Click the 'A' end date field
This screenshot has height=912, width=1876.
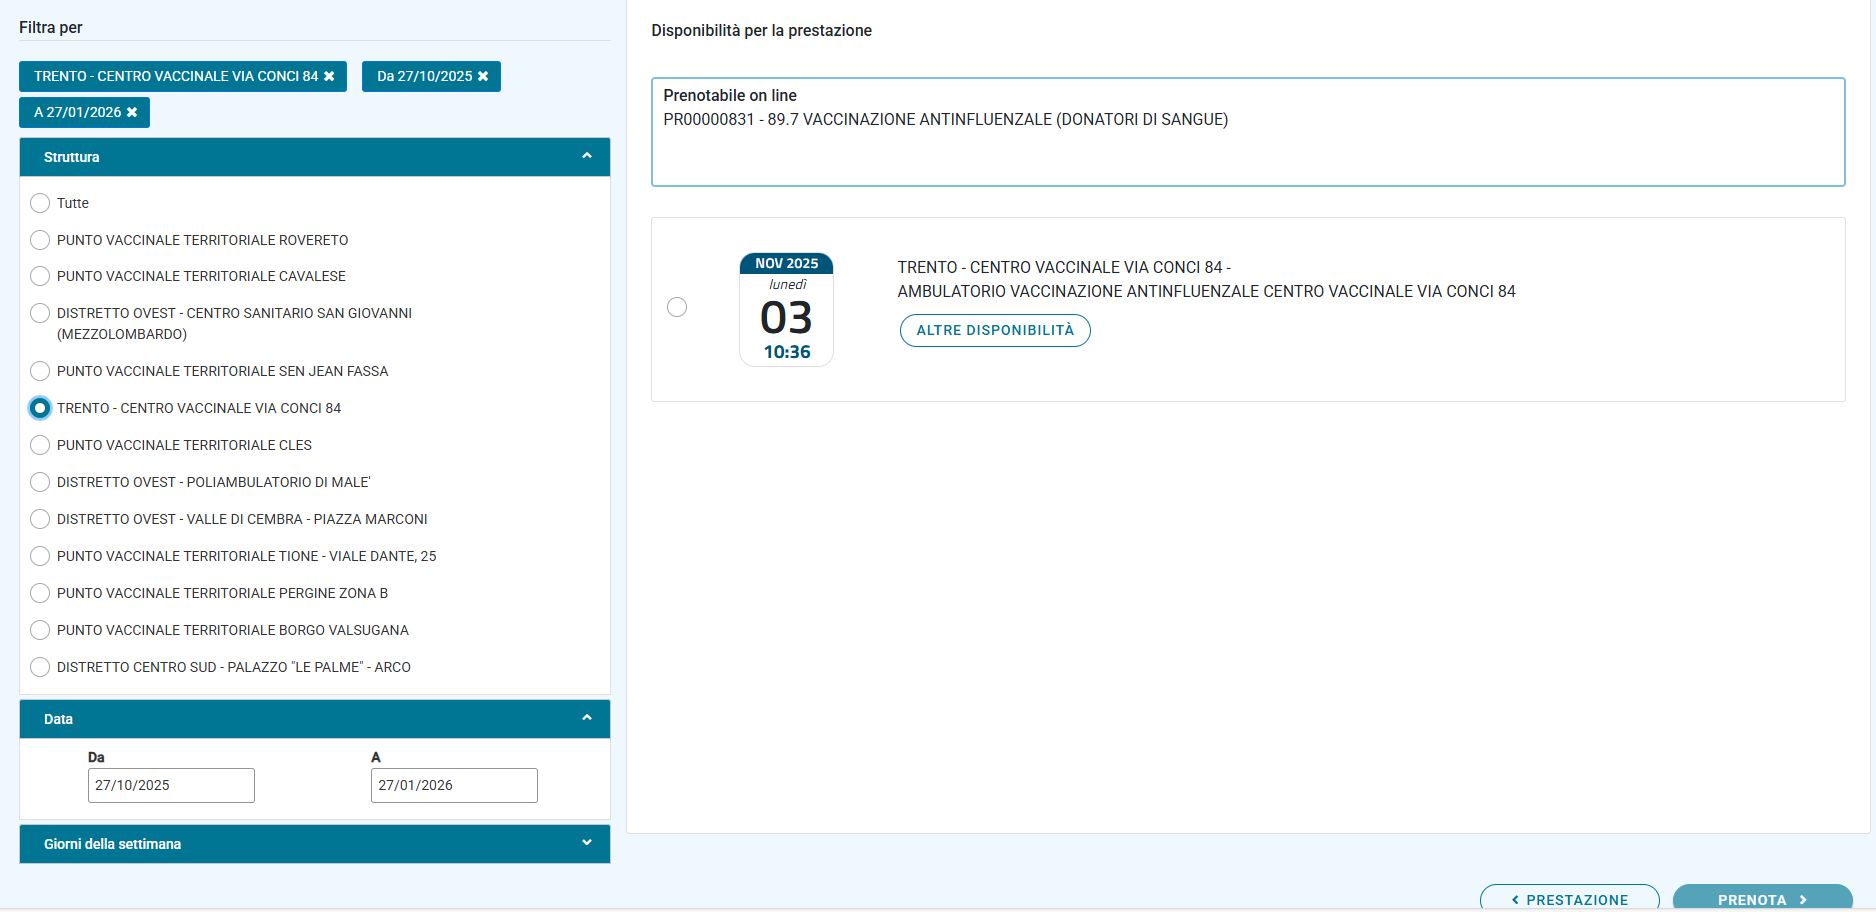tap(454, 786)
